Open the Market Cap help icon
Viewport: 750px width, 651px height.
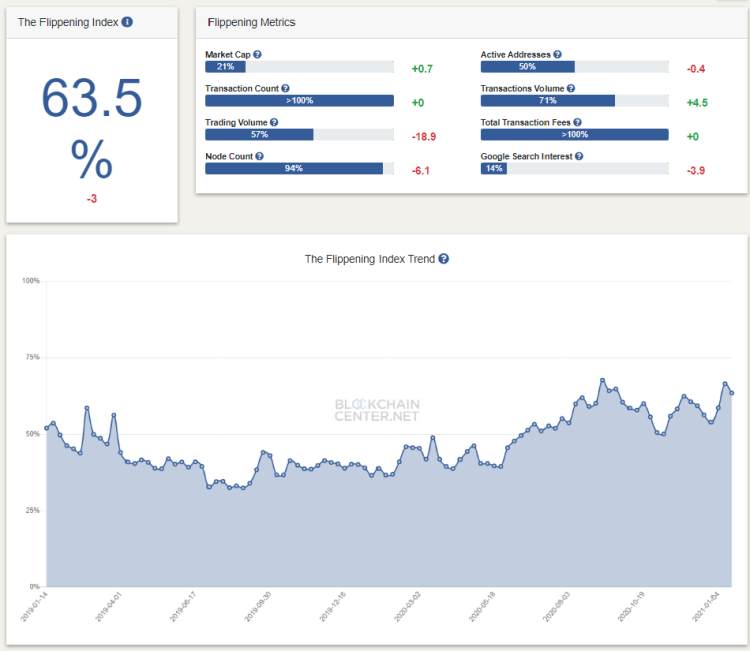[x=257, y=55]
